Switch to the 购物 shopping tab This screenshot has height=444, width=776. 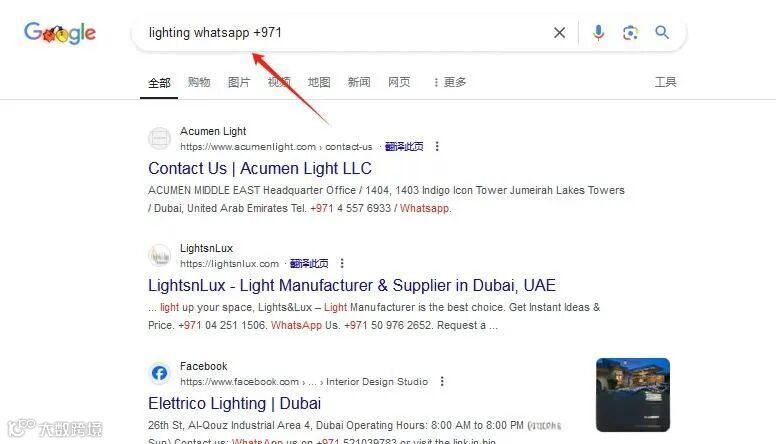199,82
